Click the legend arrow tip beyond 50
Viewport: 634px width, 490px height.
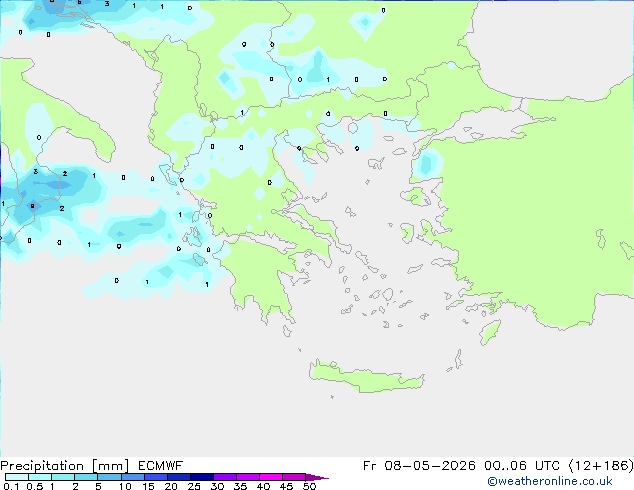pyautogui.click(x=317, y=477)
